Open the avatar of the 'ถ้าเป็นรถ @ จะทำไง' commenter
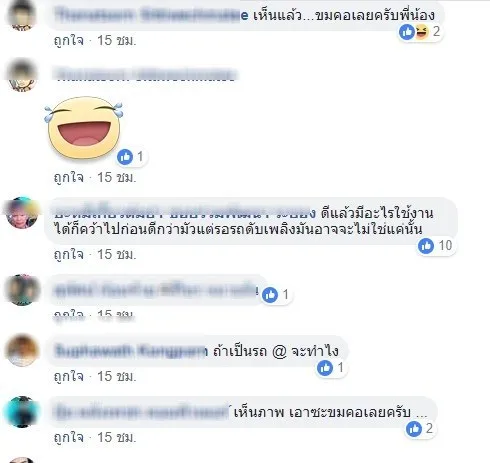 pyautogui.click(x=22, y=351)
